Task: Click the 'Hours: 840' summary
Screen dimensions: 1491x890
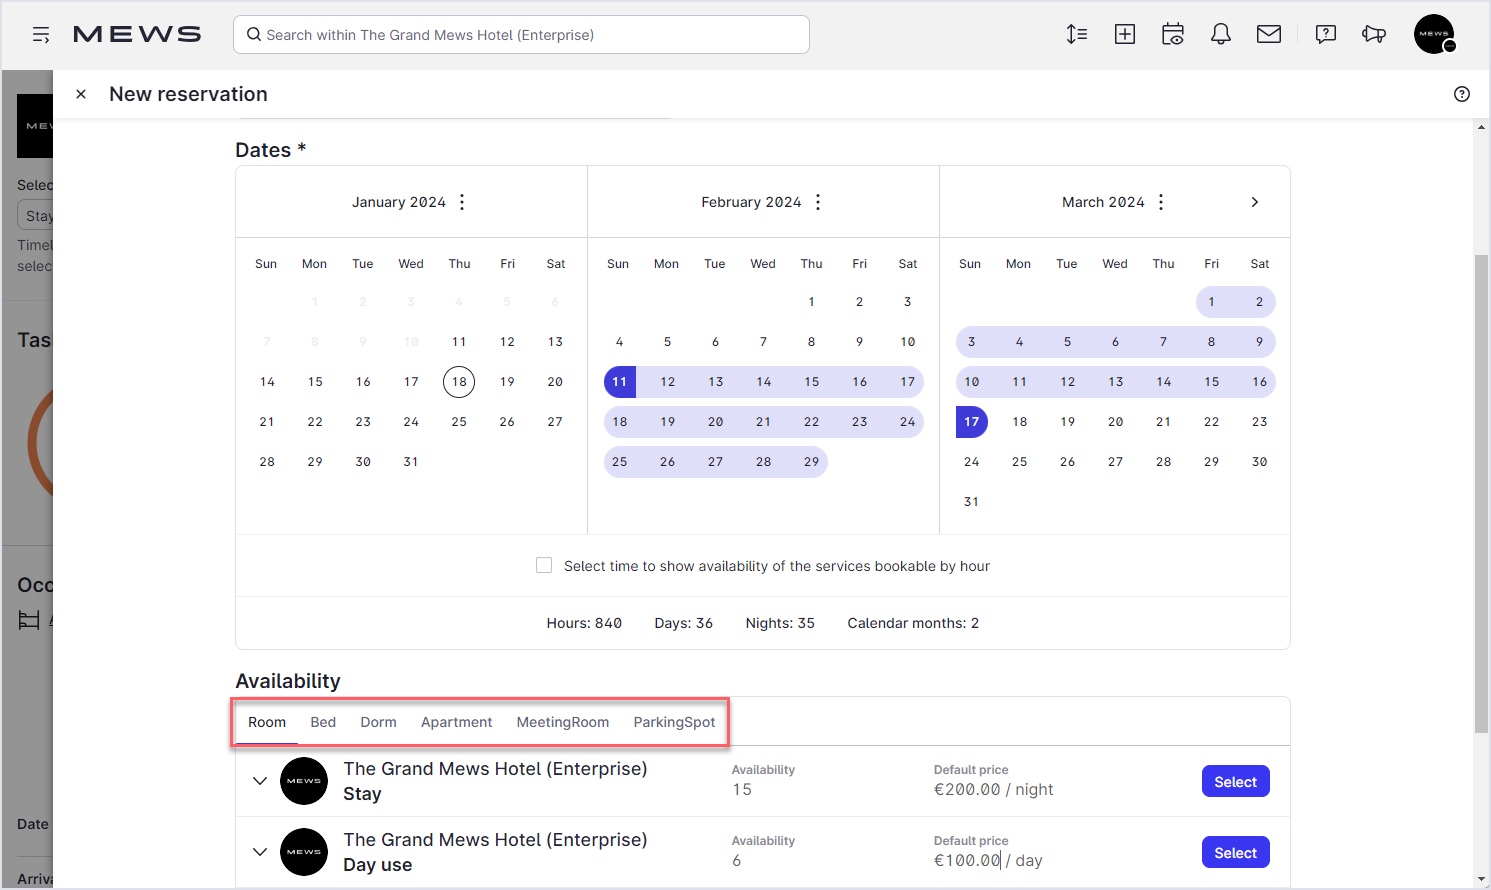Action: tap(584, 623)
